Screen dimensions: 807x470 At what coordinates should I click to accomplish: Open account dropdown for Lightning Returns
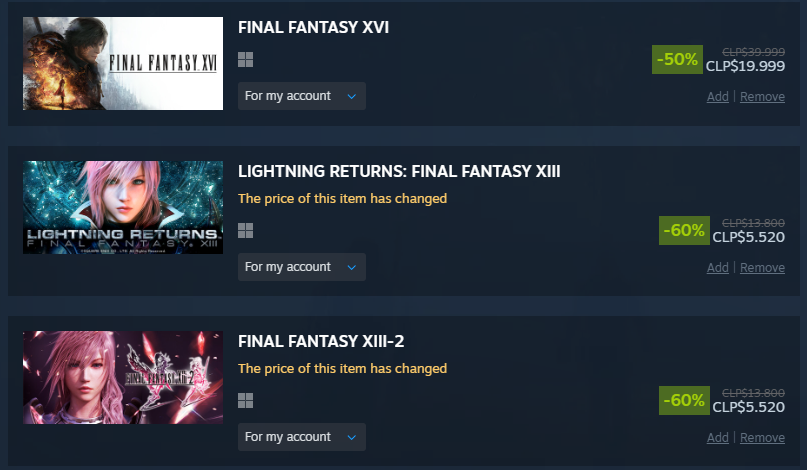point(302,267)
